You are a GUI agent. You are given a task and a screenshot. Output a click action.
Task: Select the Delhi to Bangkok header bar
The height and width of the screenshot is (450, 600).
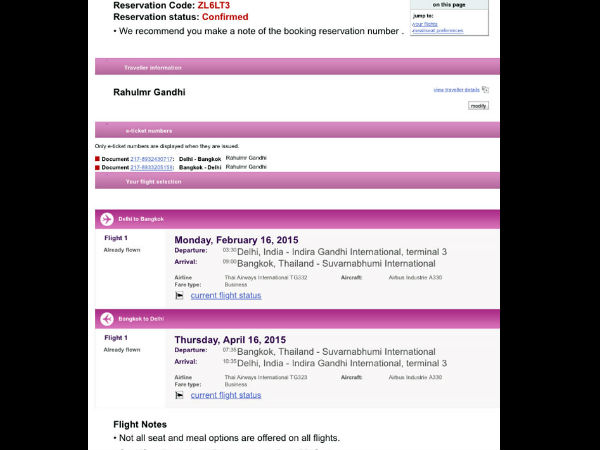[x=300, y=219]
